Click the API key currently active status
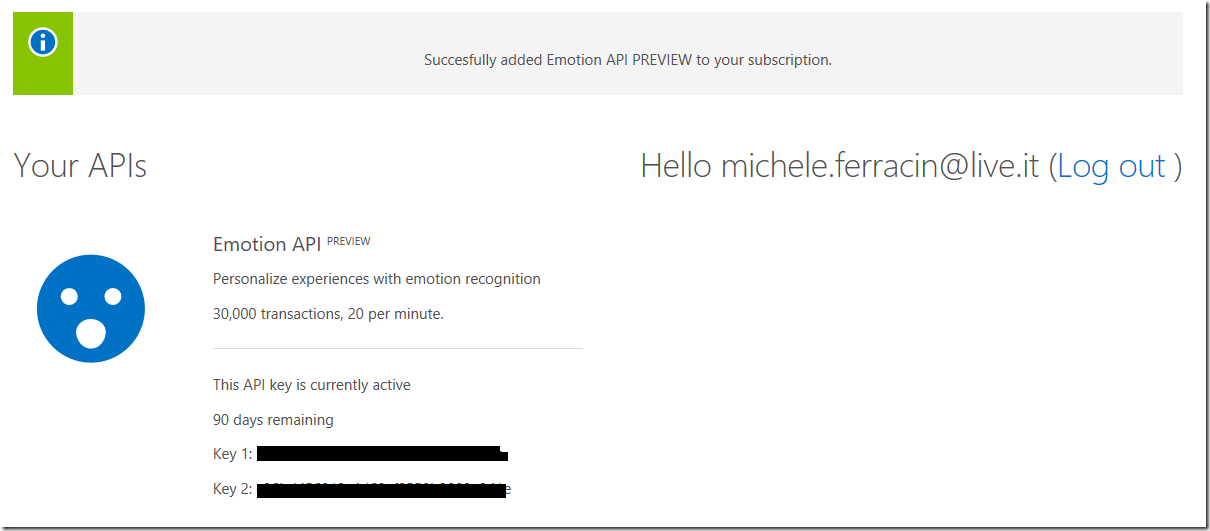 click(311, 385)
